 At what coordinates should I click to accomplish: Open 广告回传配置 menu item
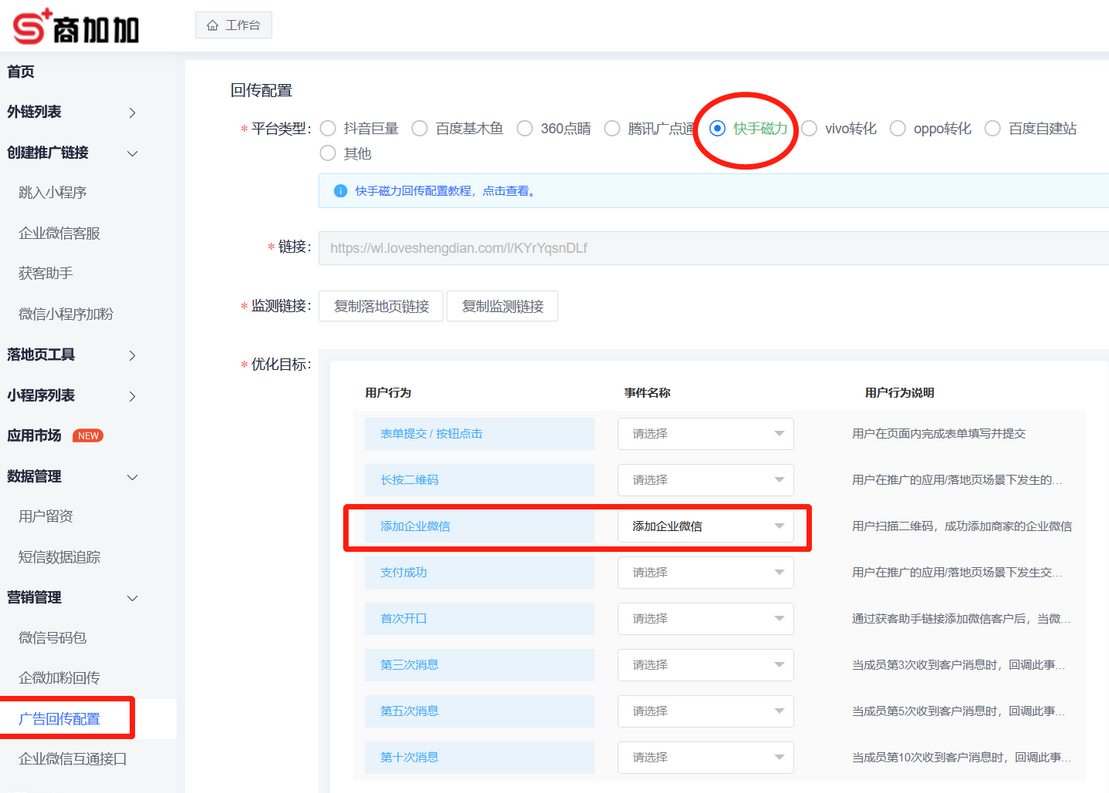[x=59, y=719]
